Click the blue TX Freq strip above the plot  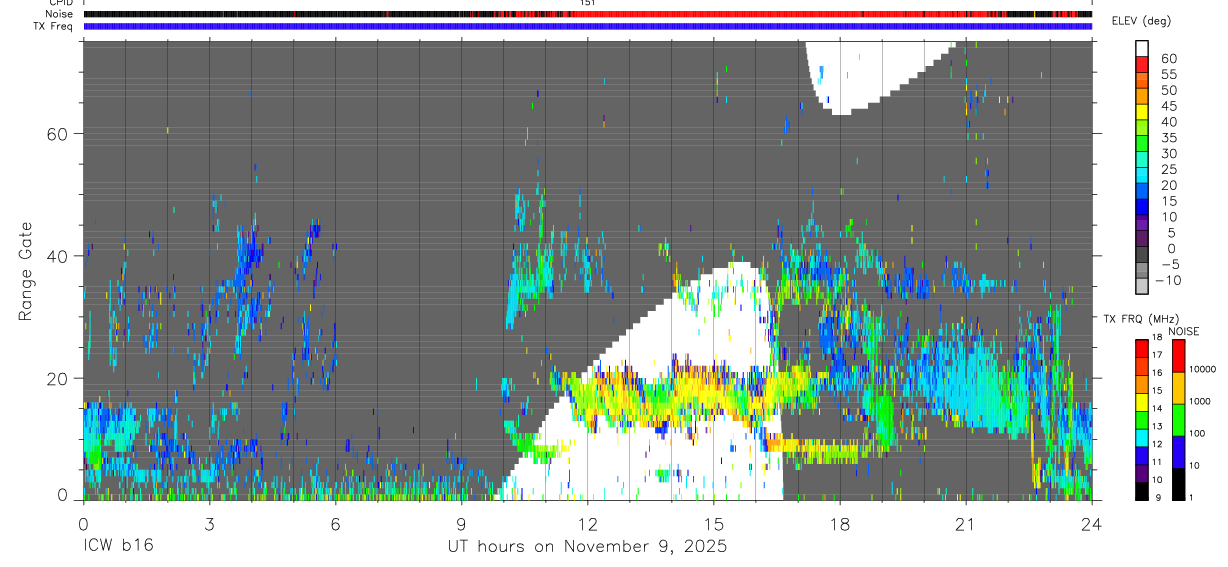(587, 26)
